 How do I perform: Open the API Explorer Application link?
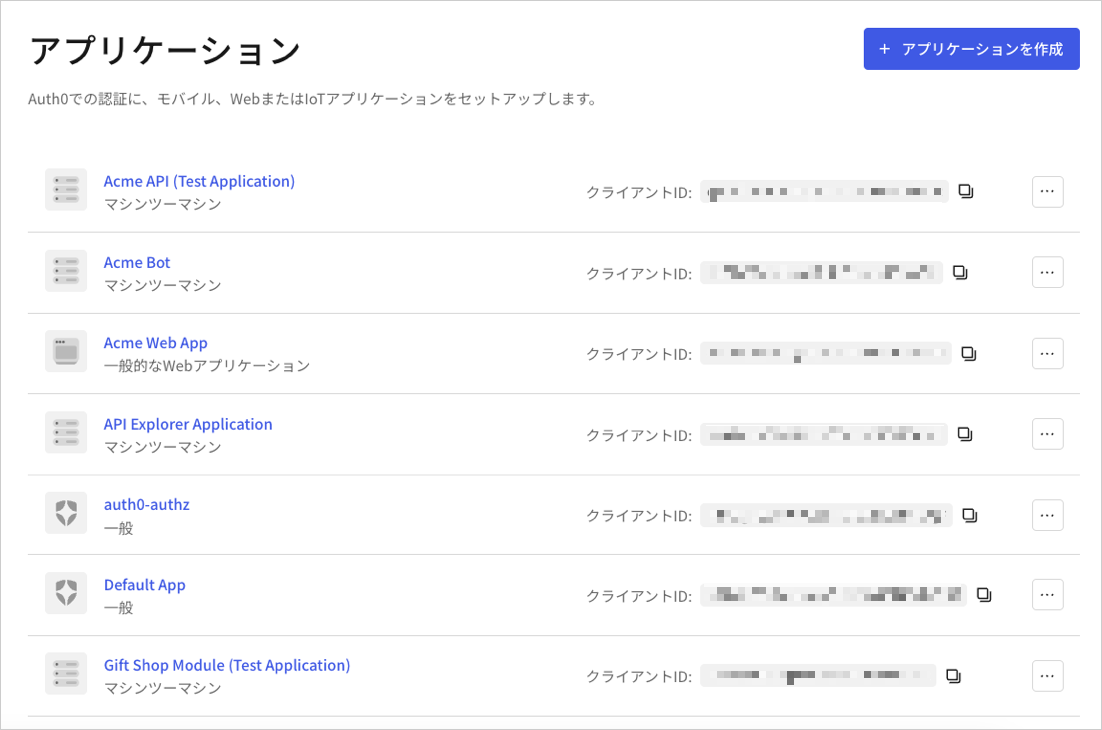187,424
